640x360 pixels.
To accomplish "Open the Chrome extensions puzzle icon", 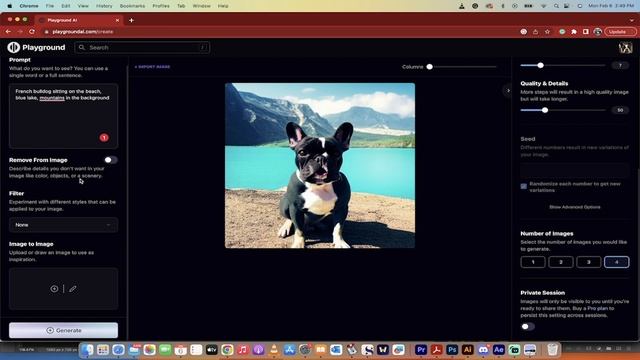I will click(574, 31).
